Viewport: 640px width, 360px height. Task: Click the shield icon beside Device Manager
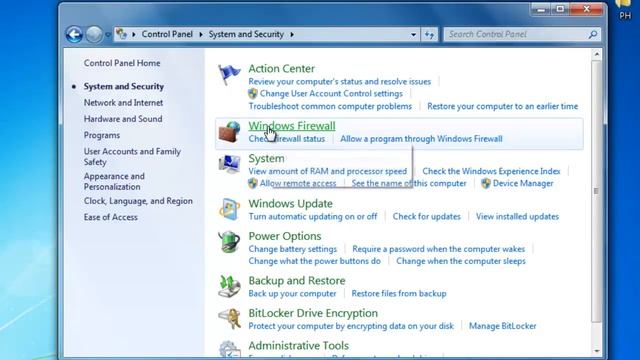pyautogui.click(x=486, y=183)
